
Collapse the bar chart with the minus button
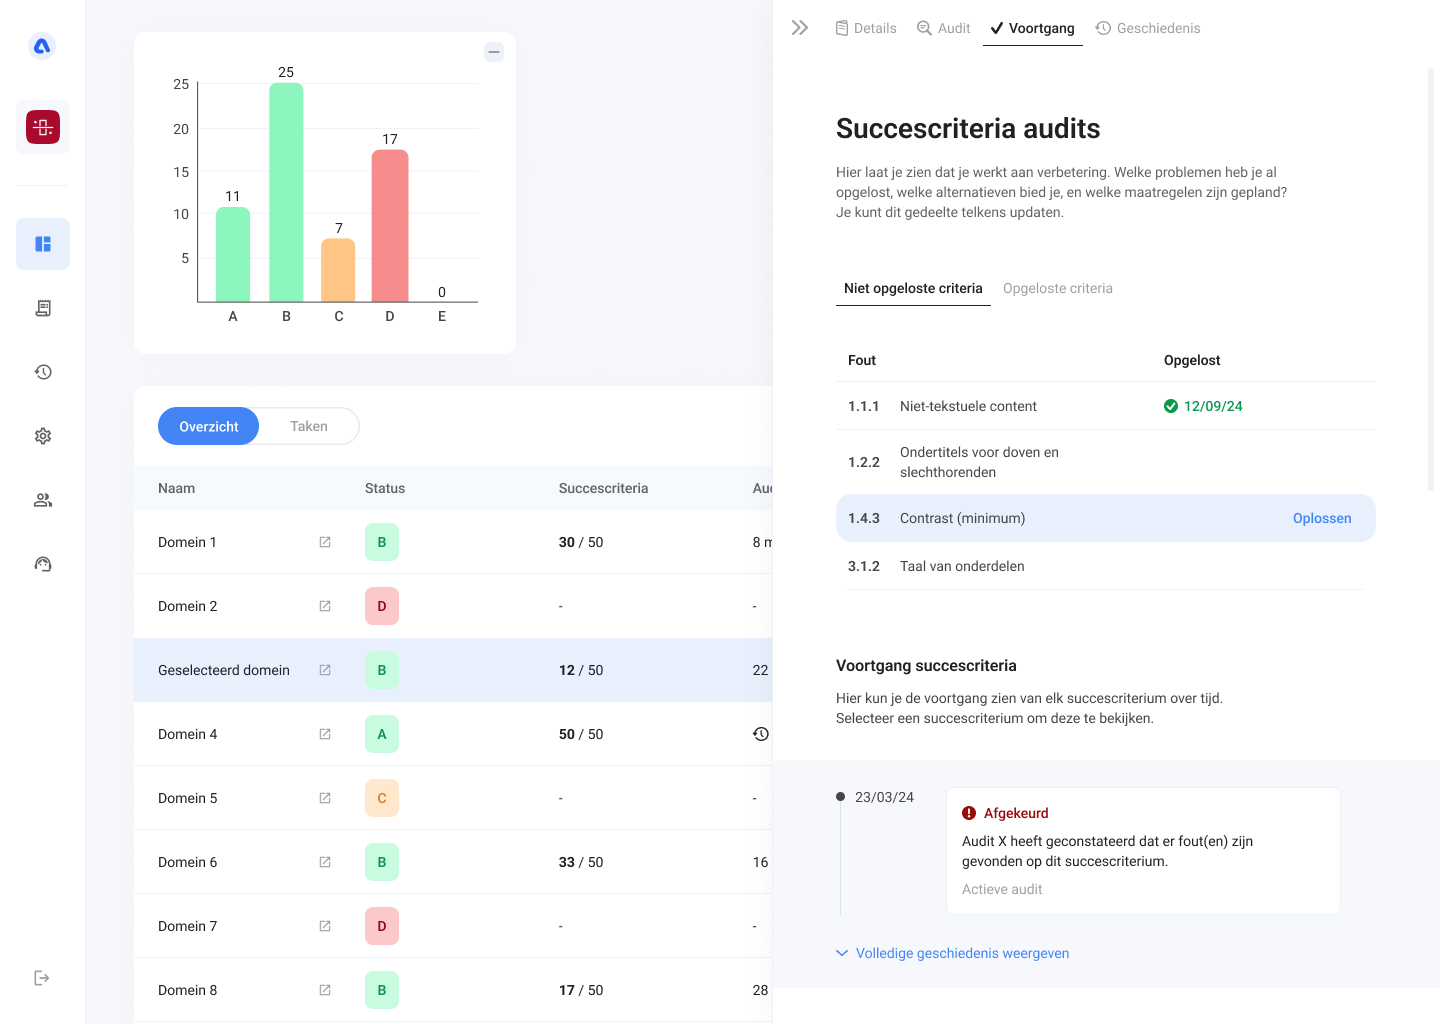coord(494,50)
